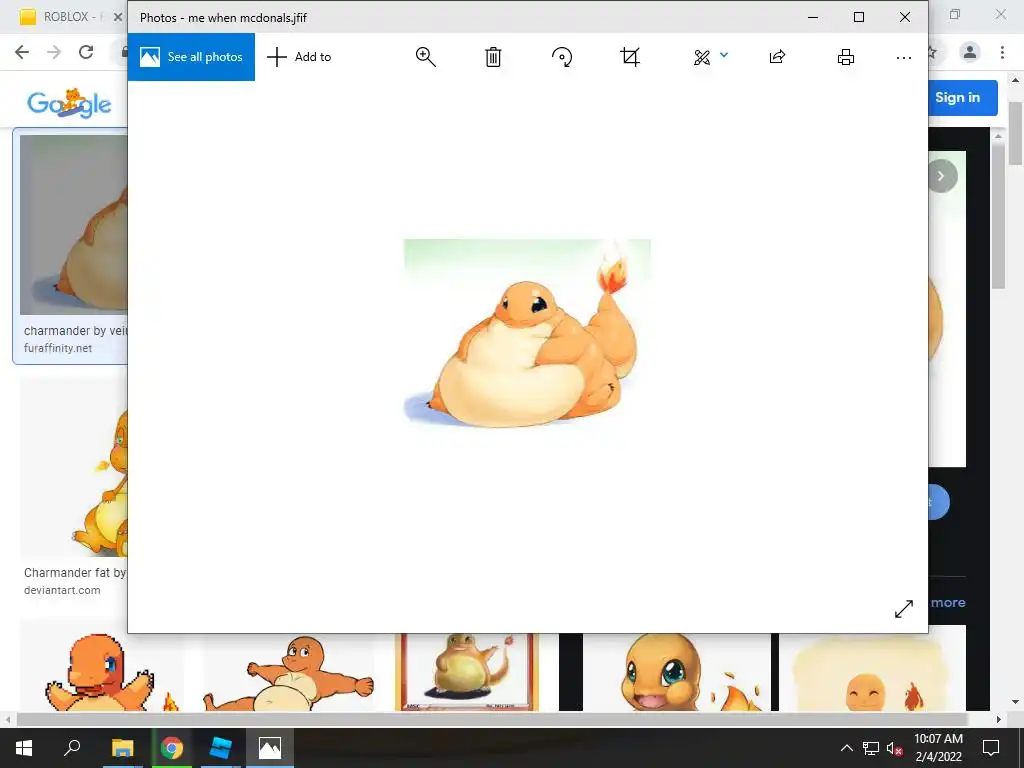Open the Chrome profile avatar icon
The image size is (1024, 768).
pyautogui.click(x=970, y=52)
